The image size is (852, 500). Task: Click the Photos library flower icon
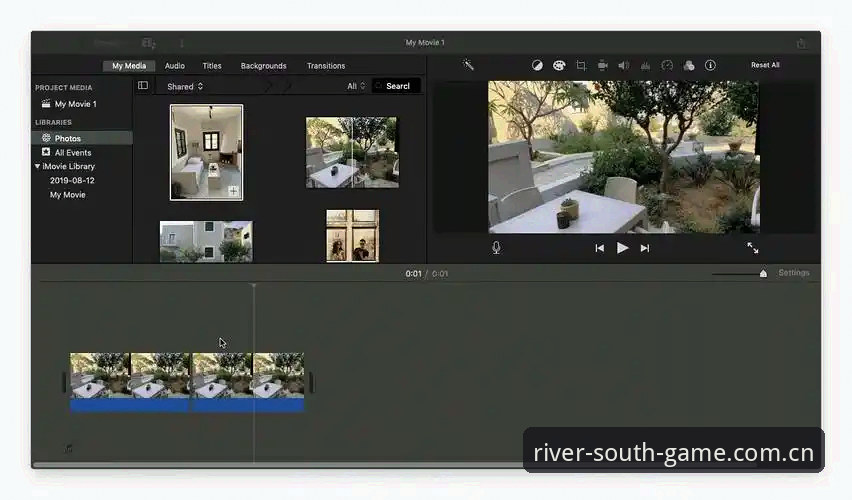46,138
